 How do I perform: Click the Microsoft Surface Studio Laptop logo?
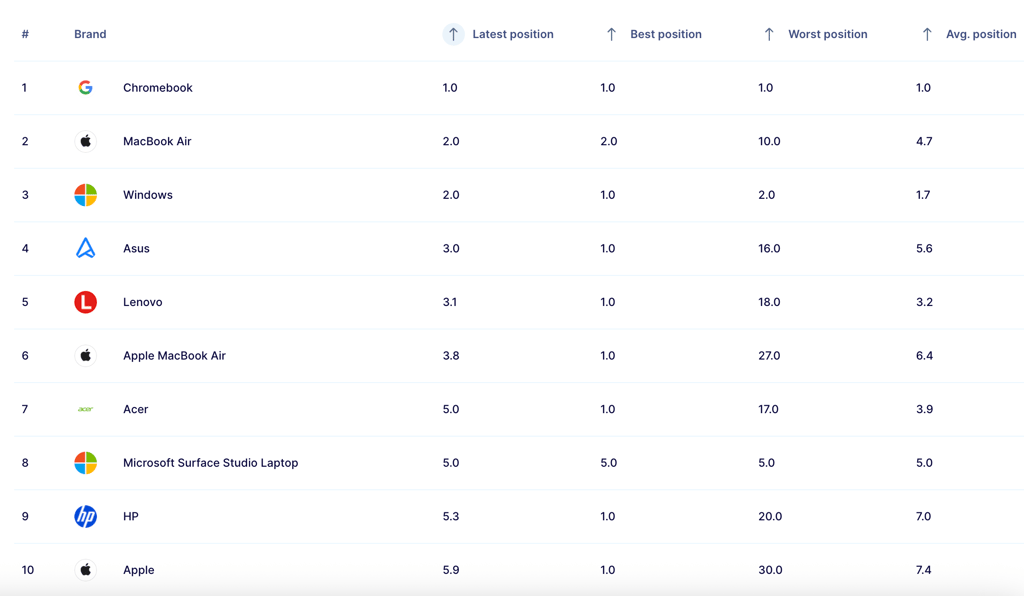click(x=86, y=463)
